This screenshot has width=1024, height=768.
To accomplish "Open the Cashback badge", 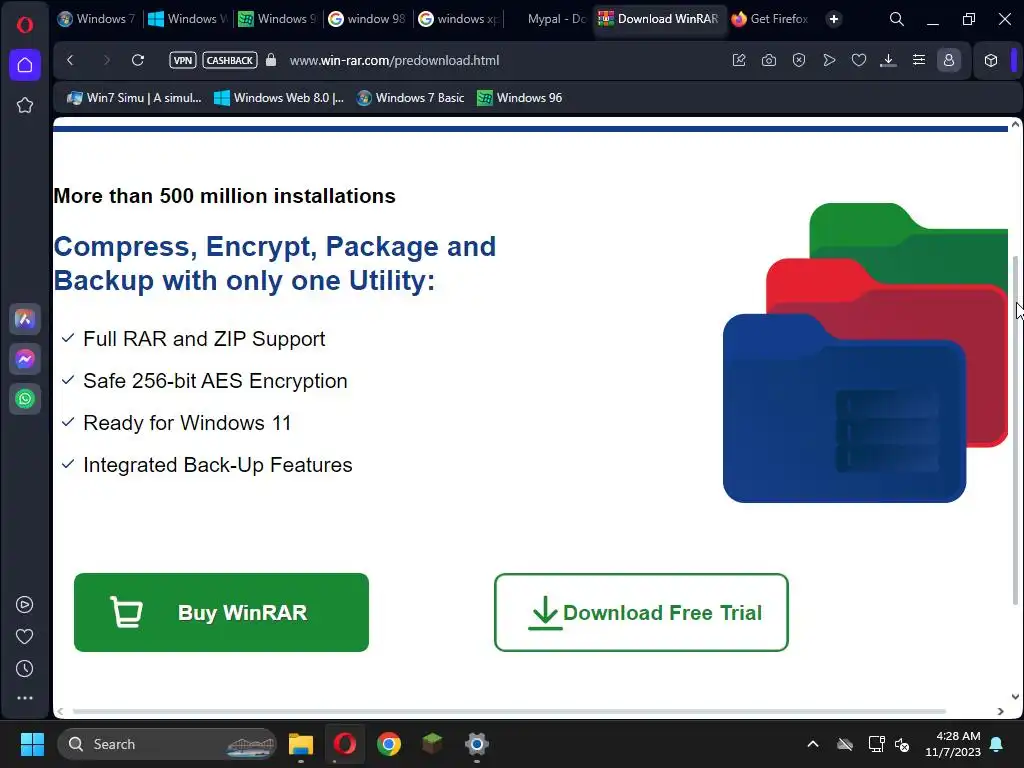I will (x=230, y=60).
